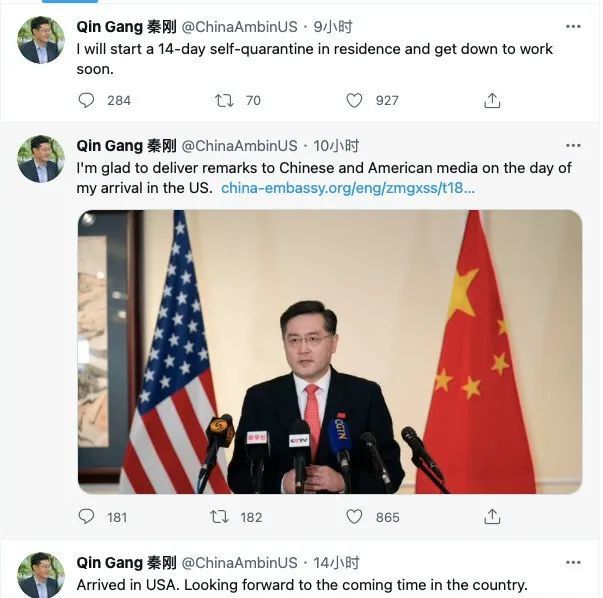Open more options on the 14小时 tweet
The image size is (603, 598).
573,563
